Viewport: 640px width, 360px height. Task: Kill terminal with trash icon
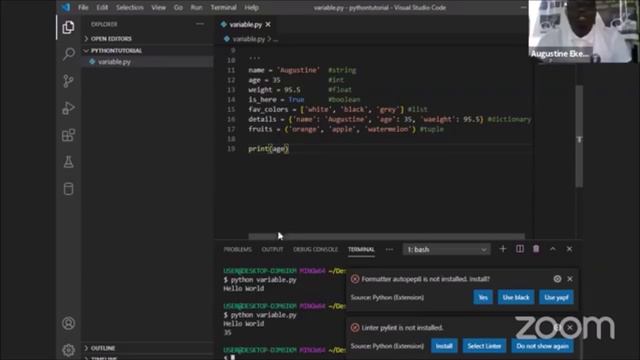point(536,249)
